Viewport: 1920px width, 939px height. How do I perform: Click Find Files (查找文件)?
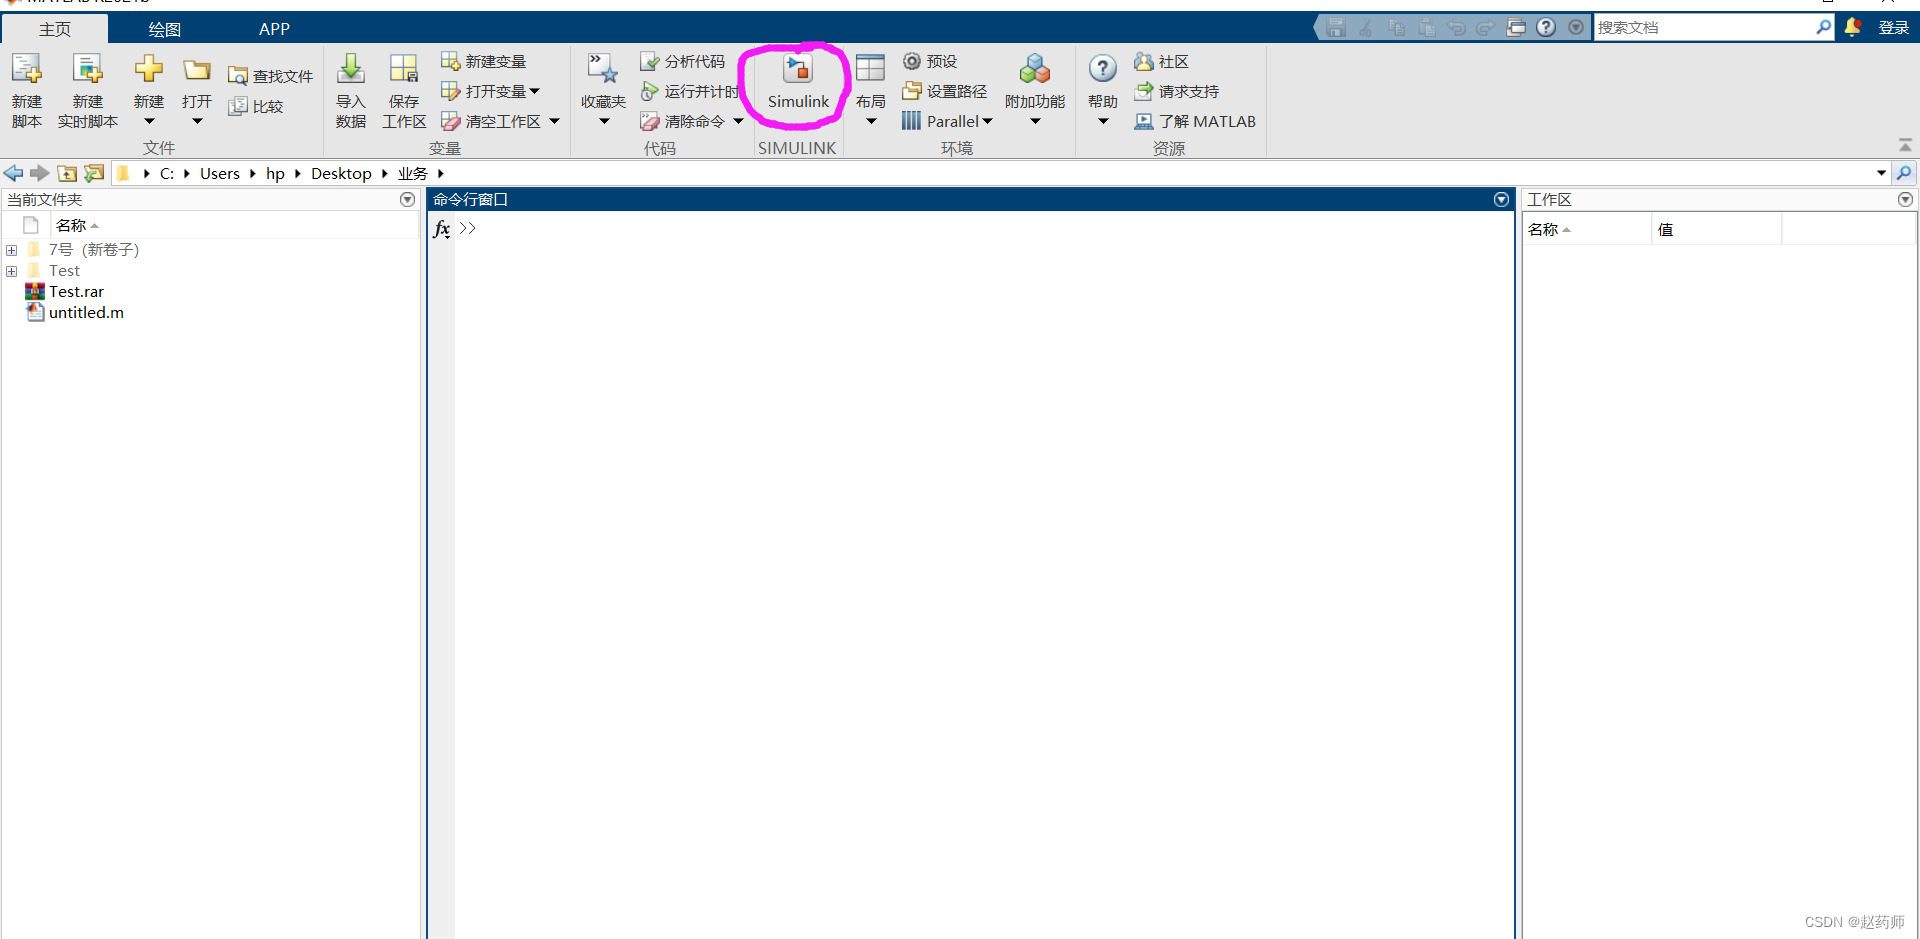pos(270,76)
